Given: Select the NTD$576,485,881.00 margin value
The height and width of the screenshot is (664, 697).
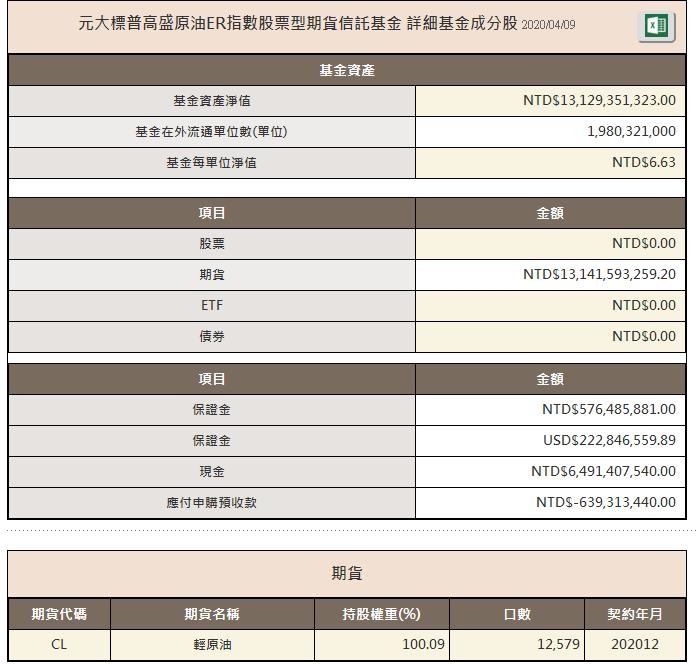Looking at the screenshot, I should pyautogui.click(x=609, y=409).
